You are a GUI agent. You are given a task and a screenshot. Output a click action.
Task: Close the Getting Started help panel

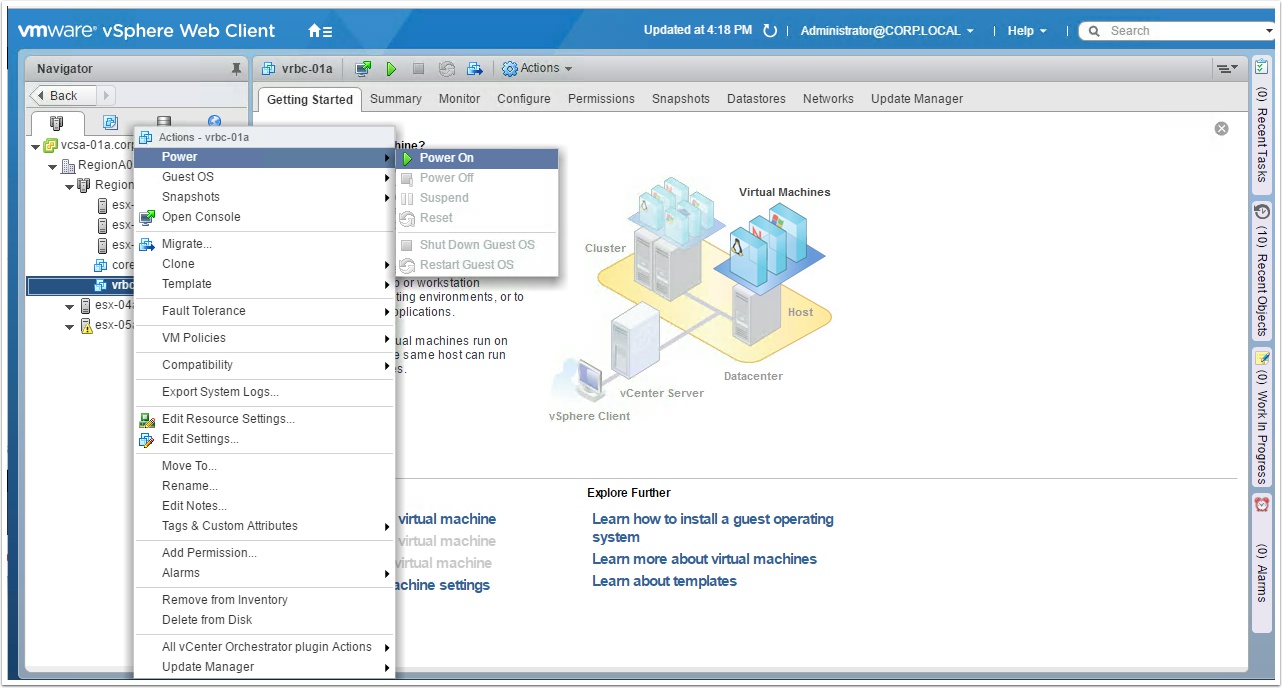coord(1221,129)
